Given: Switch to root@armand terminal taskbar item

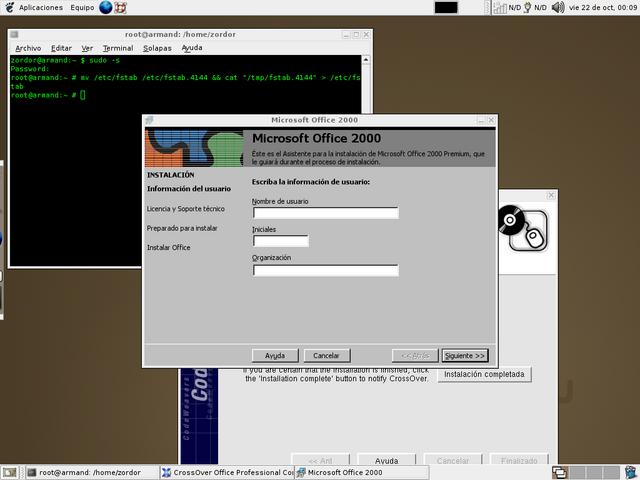Looking at the screenshot, I should (91, 473).
